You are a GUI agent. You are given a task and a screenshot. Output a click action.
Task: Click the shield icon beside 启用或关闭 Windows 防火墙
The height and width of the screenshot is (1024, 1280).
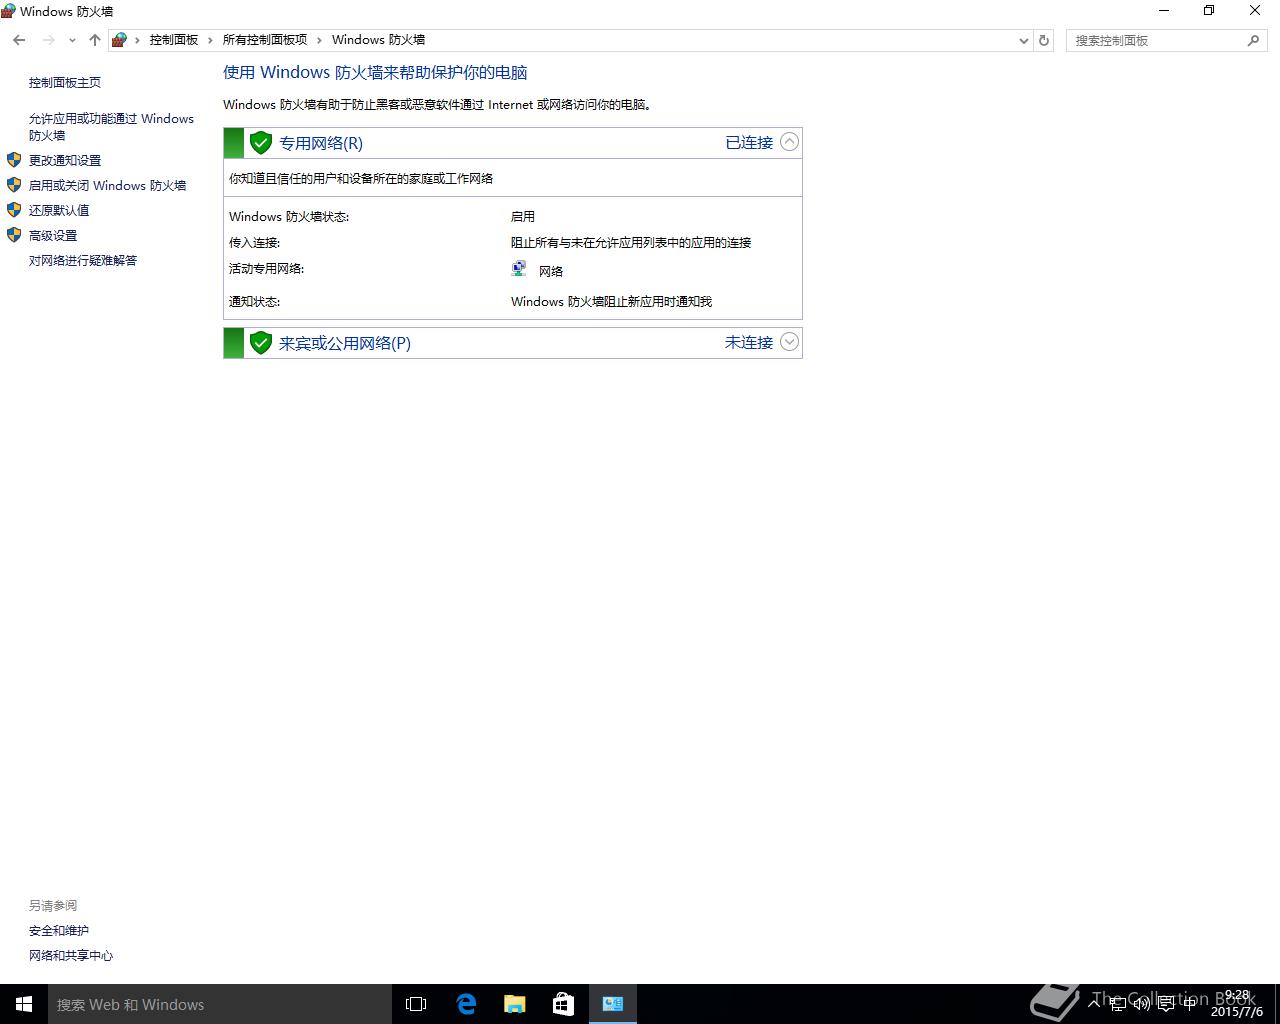pyautogui.click(x=14, y=185)
